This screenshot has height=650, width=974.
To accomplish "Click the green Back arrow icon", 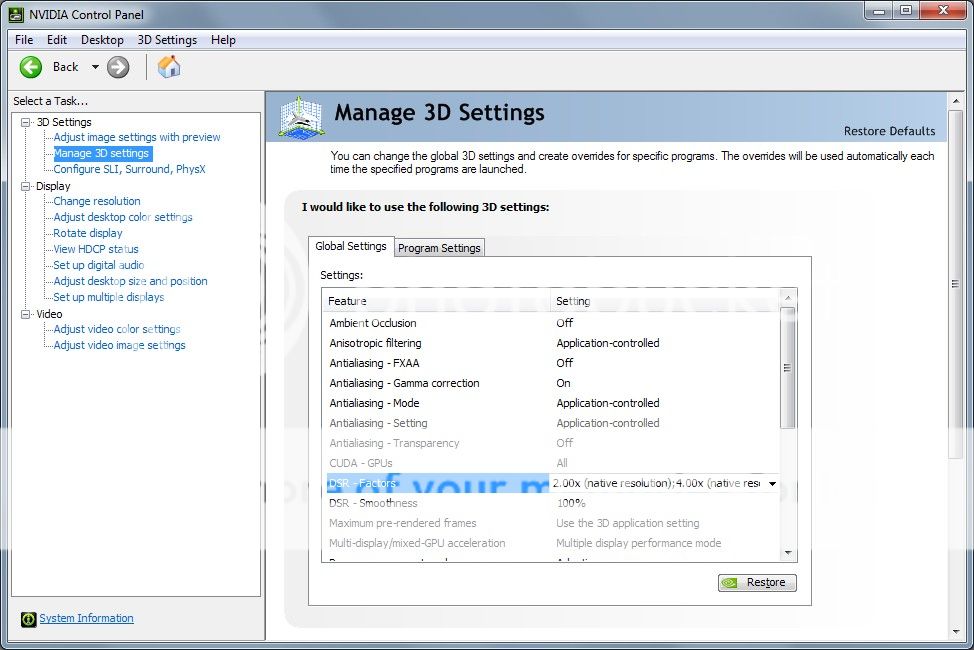I will pyautogui.click(x=30, y=67).
